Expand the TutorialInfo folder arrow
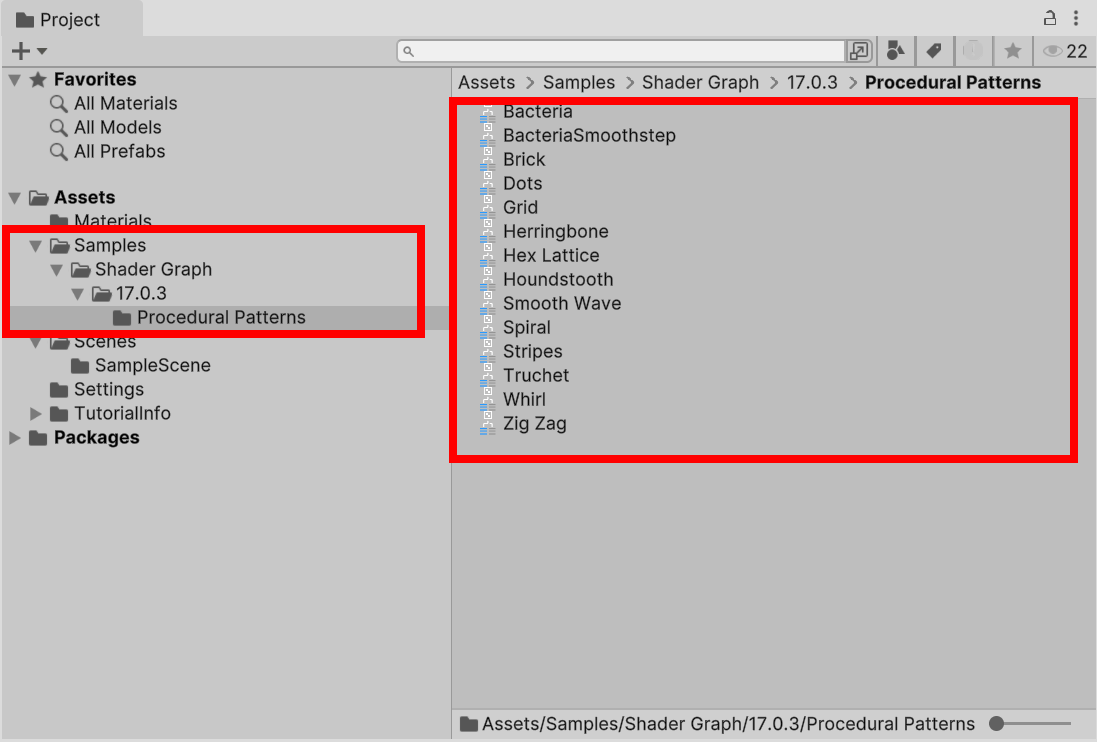The height and width of the screenshot is (742, 1097). [x=36, y=414]
